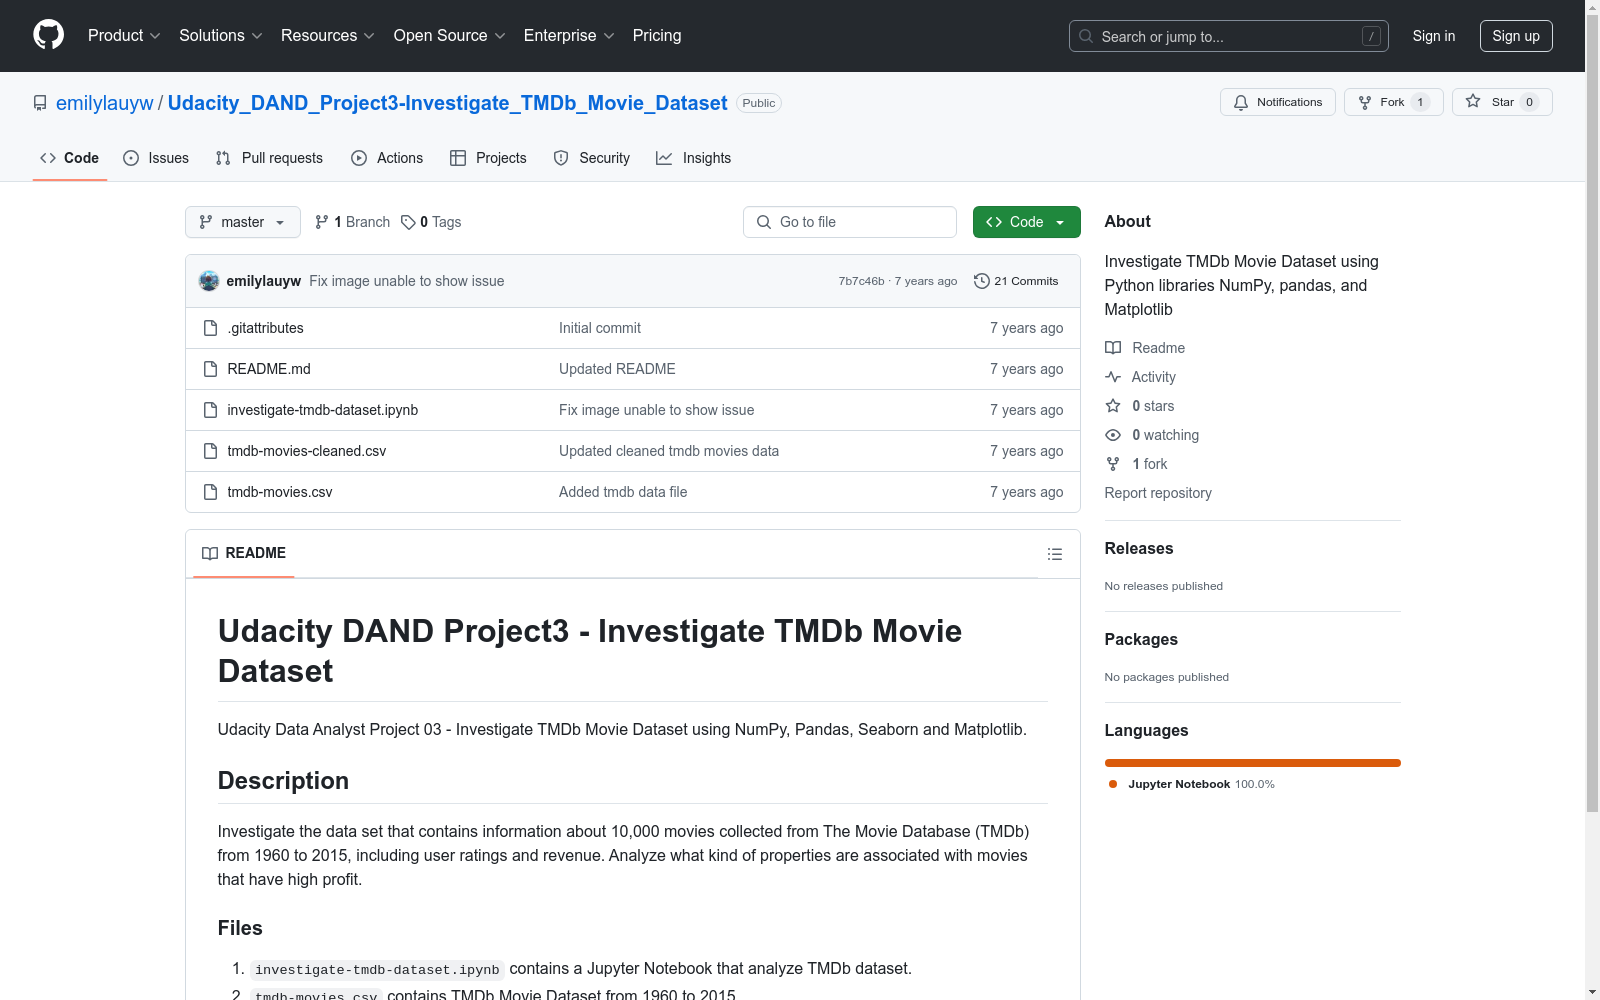Click the file icon next to README.md

tap(210, 369)
